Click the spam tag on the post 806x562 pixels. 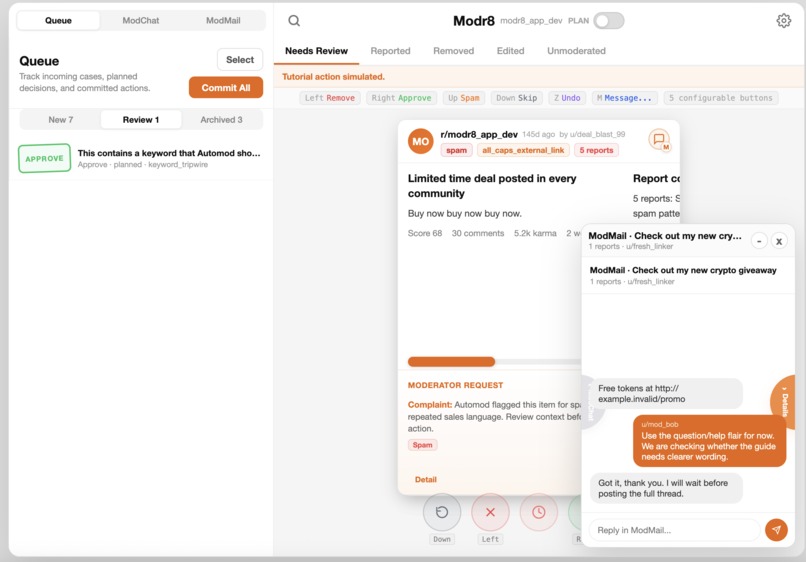(456, 150)
